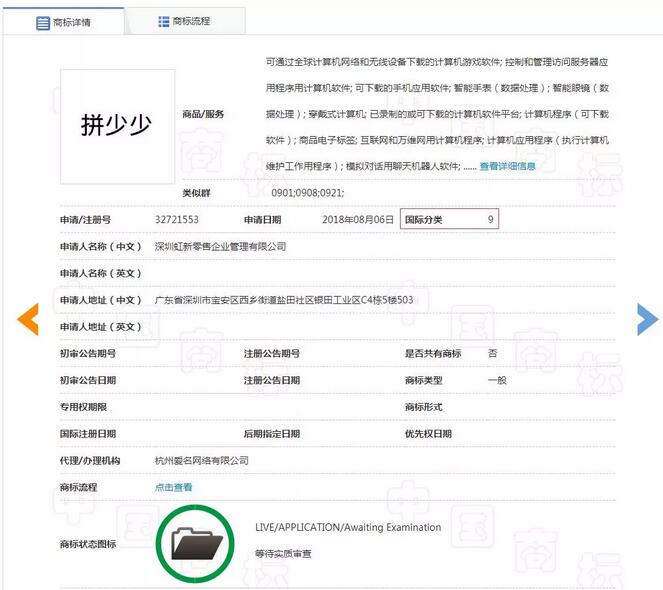This screenshot has width=663, height=590.
Task: Click the 商品/服务 label
Action: (x=203, y=114)
